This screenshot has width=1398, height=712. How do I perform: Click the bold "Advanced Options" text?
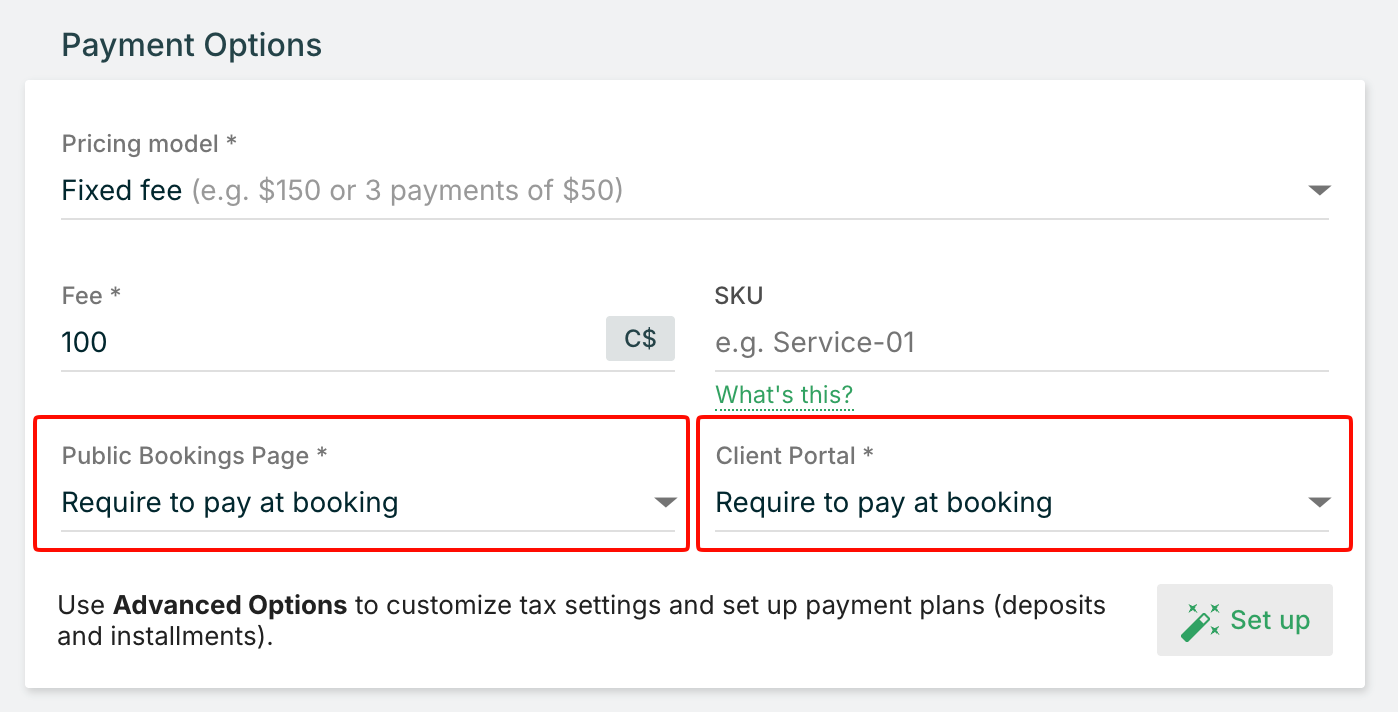point(230,605)
